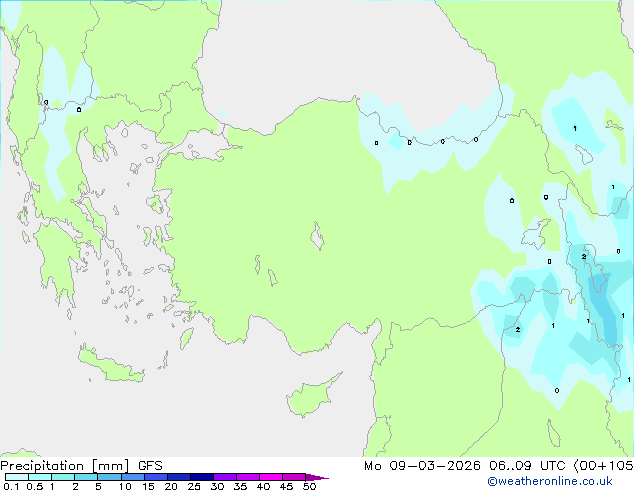Image resolution: width=634 pixels, height=490 pixels.
Task: Pick the 35–40 mm legend color box
Action: tap(248, 477)
